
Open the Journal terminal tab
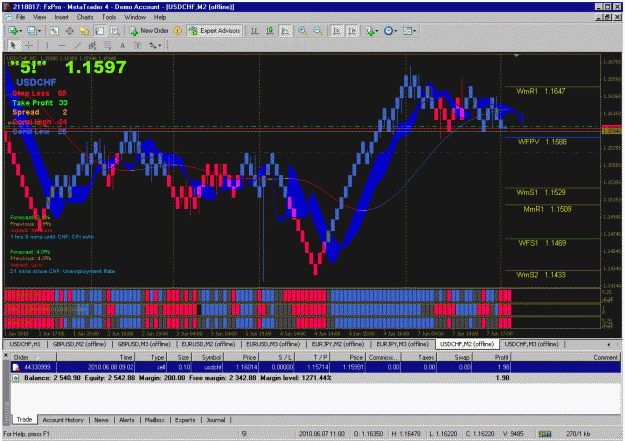pos(216,420)
